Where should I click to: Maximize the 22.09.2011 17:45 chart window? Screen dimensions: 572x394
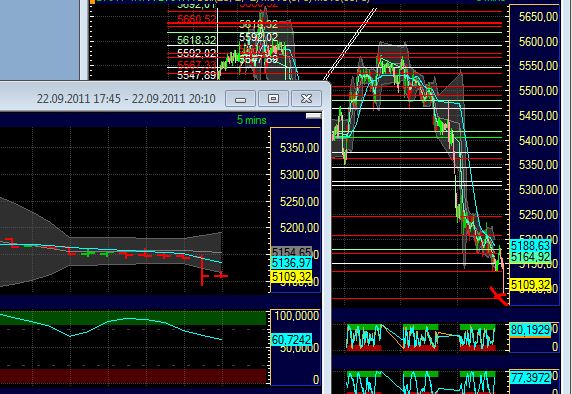tap(273, 99)
